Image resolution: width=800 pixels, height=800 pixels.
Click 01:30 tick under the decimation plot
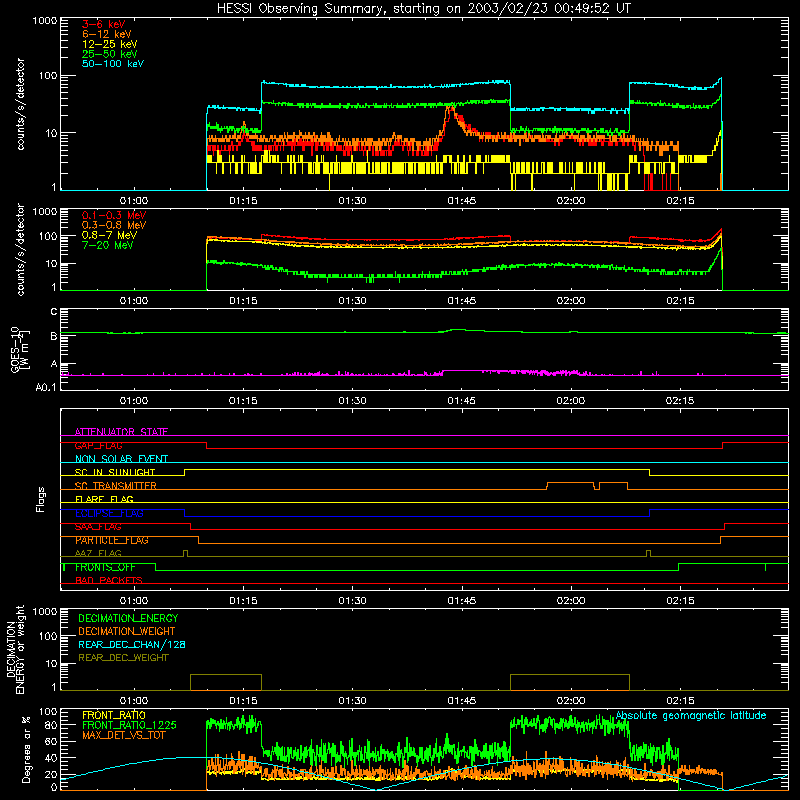353,701
